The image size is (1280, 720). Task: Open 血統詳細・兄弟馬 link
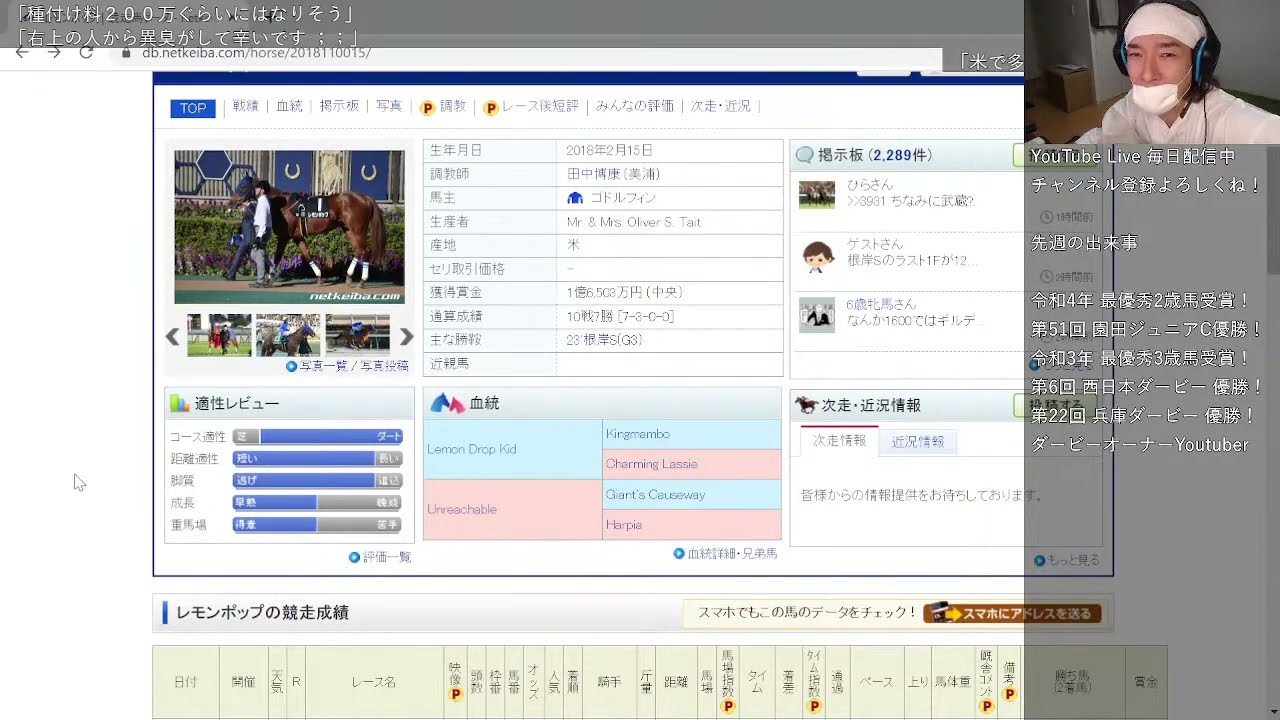tap(732, 553)
